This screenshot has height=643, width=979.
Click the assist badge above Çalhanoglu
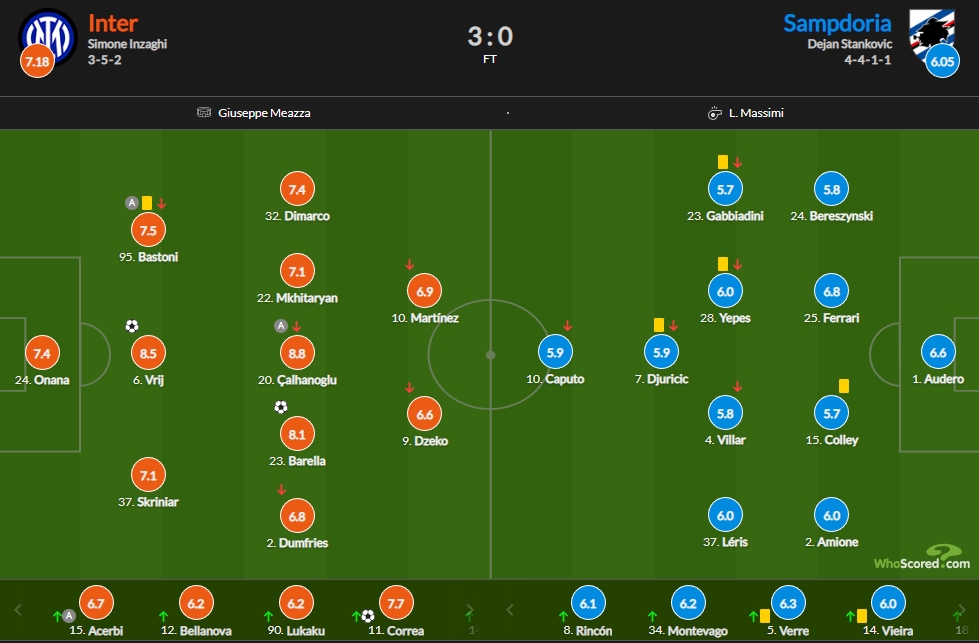tap(281, 326)
